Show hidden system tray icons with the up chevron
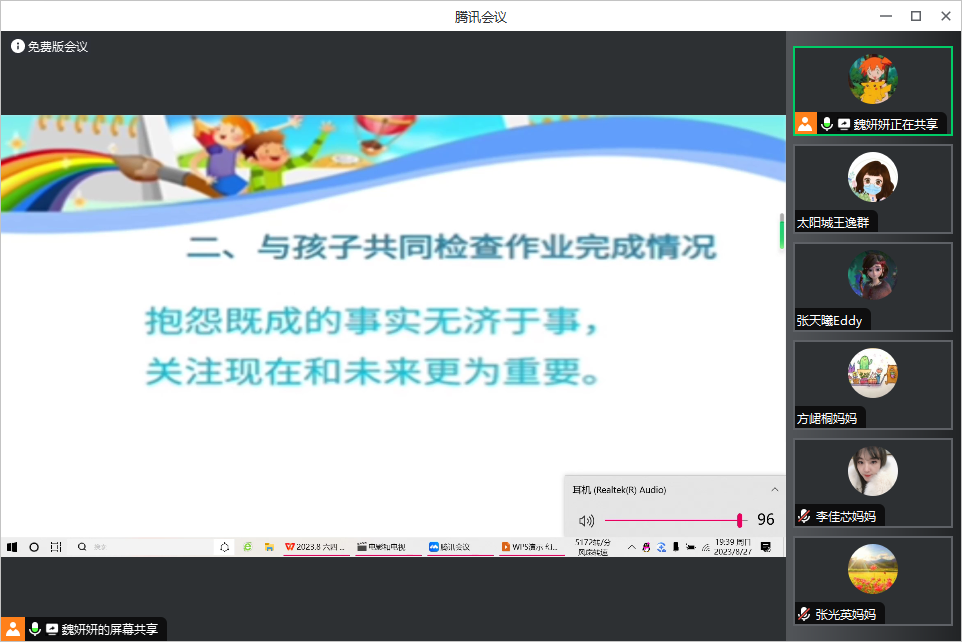962x642 pixels. click(631, 547)
